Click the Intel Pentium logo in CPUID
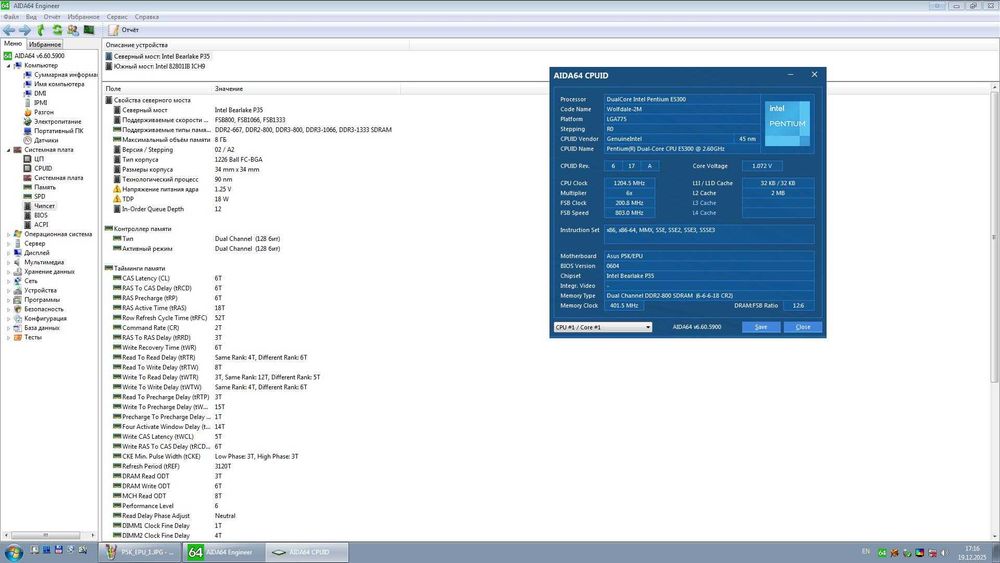This screenshot has height=563, width=1000. tap(787, 124)
